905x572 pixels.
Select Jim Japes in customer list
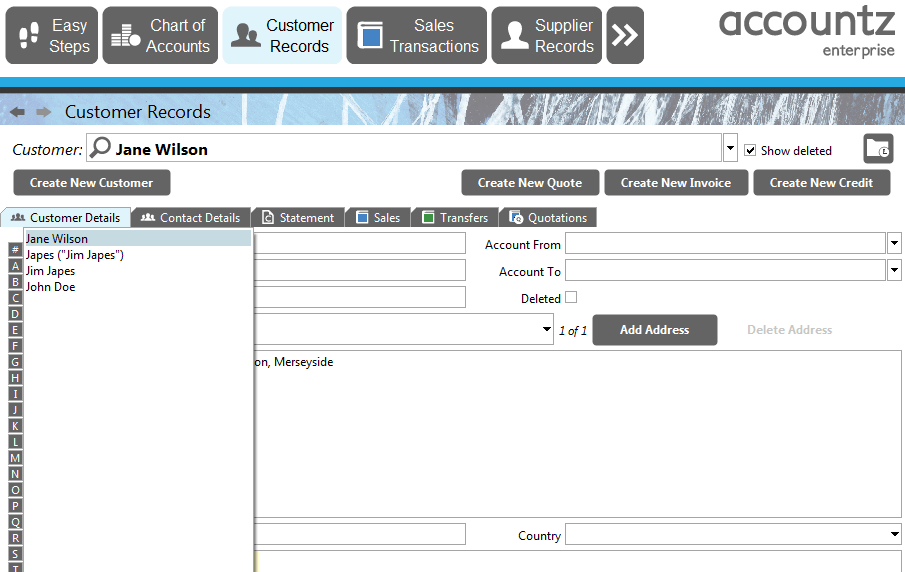point(138,271)
